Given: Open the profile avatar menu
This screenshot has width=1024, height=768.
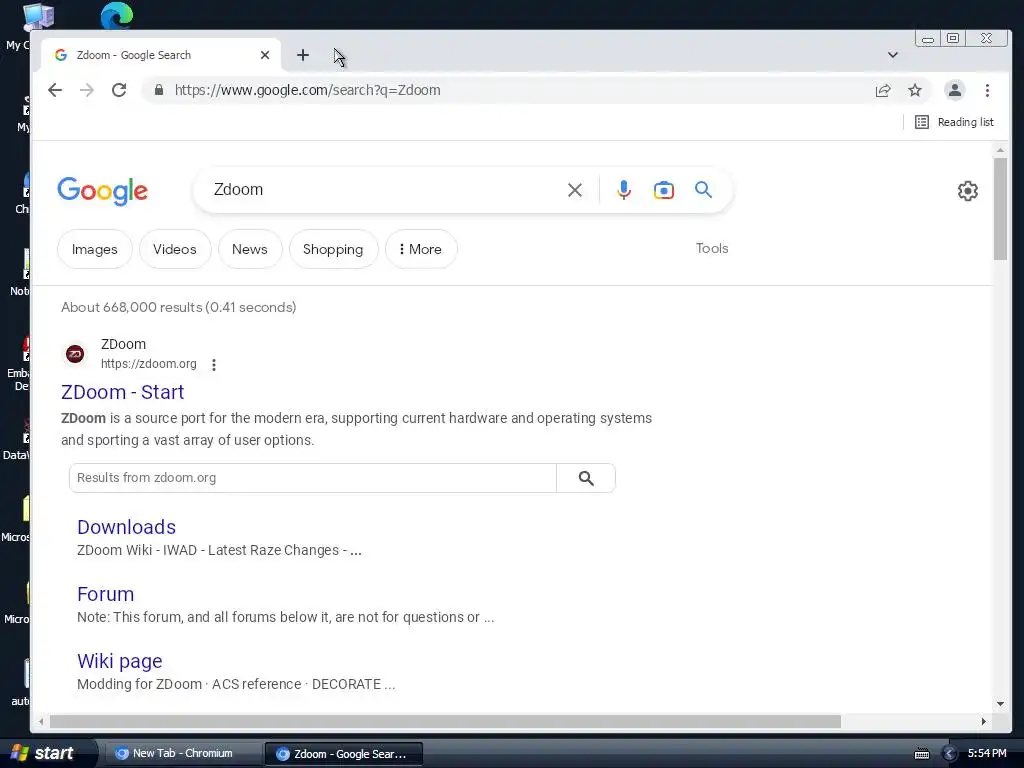Looking at the screenshot, I should pyautogui.click(x=955, y=90).
